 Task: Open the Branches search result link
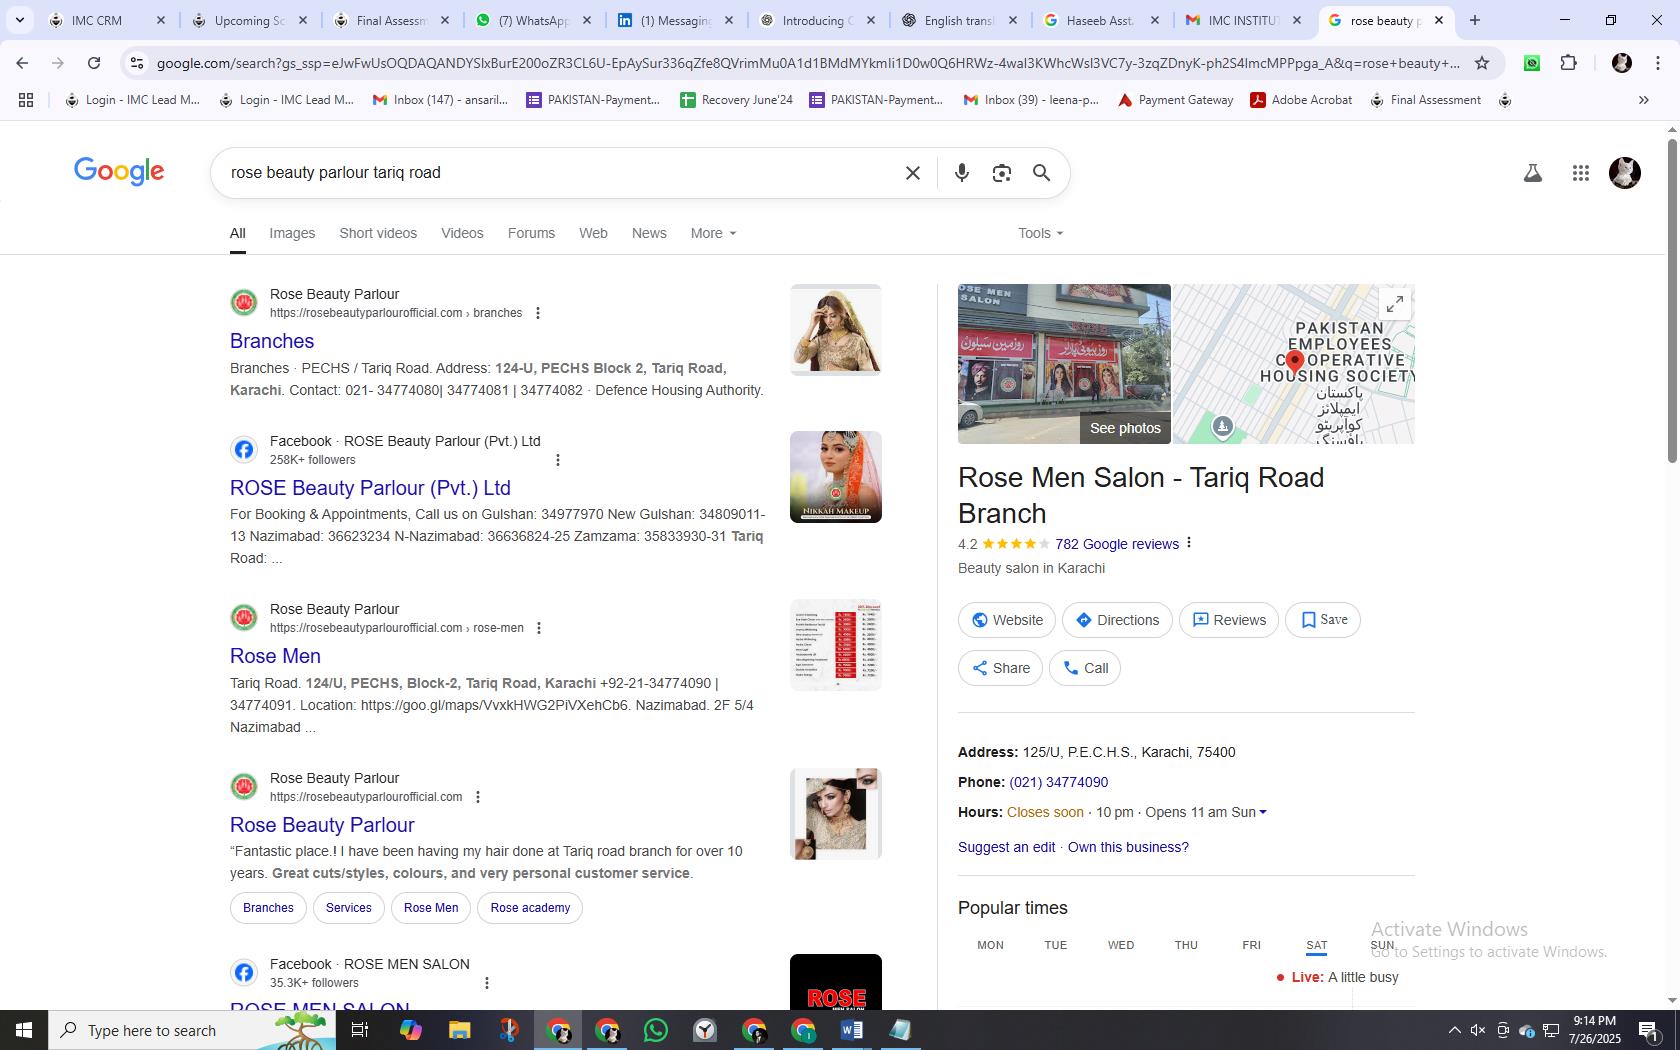pyautogui.click(x=272, y=341)
